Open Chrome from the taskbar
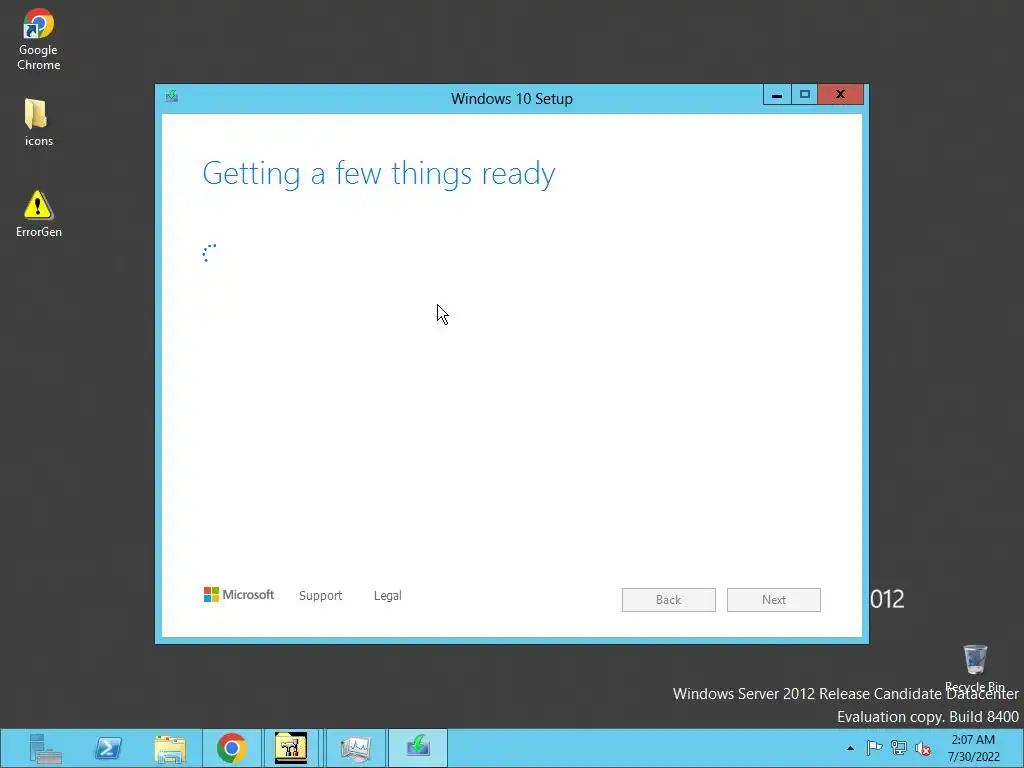1024x768 pixels. coord(232,748)
